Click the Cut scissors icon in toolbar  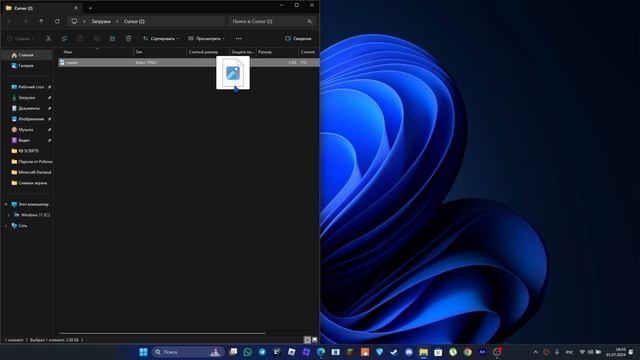tap(49, 38)
